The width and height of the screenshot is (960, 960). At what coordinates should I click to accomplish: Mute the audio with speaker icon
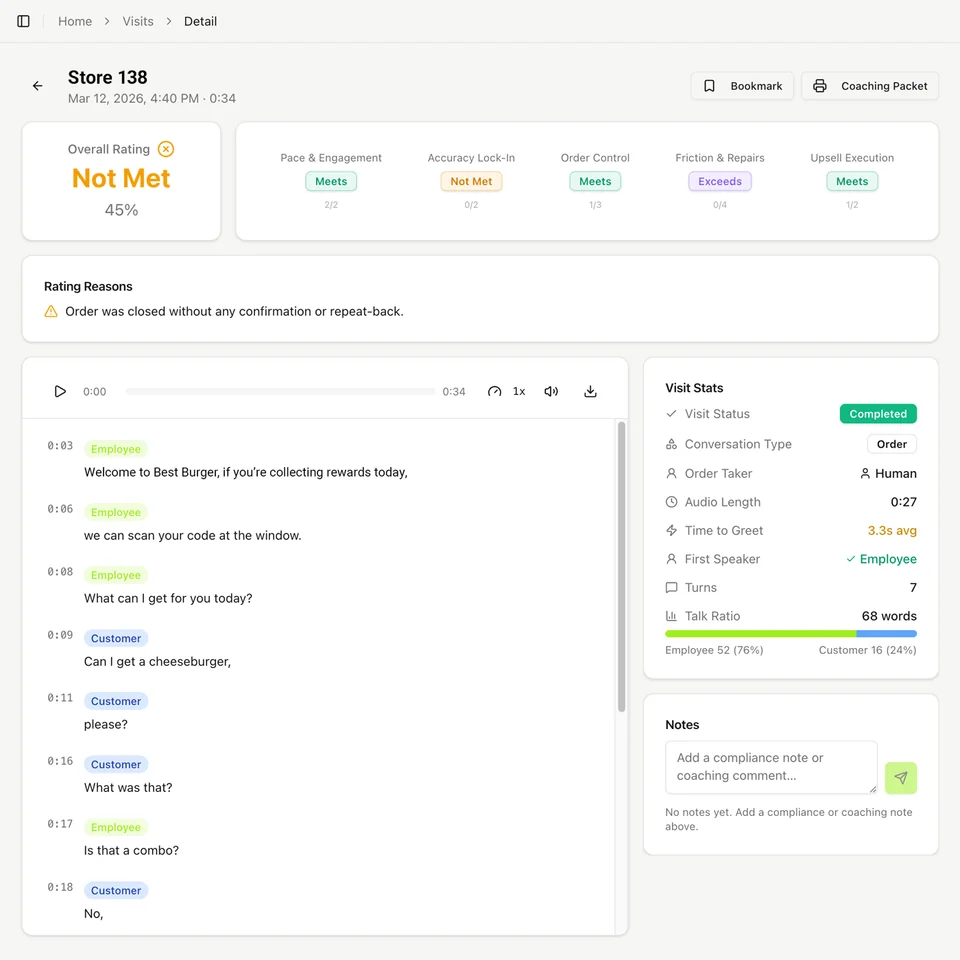tap(552, 391)
